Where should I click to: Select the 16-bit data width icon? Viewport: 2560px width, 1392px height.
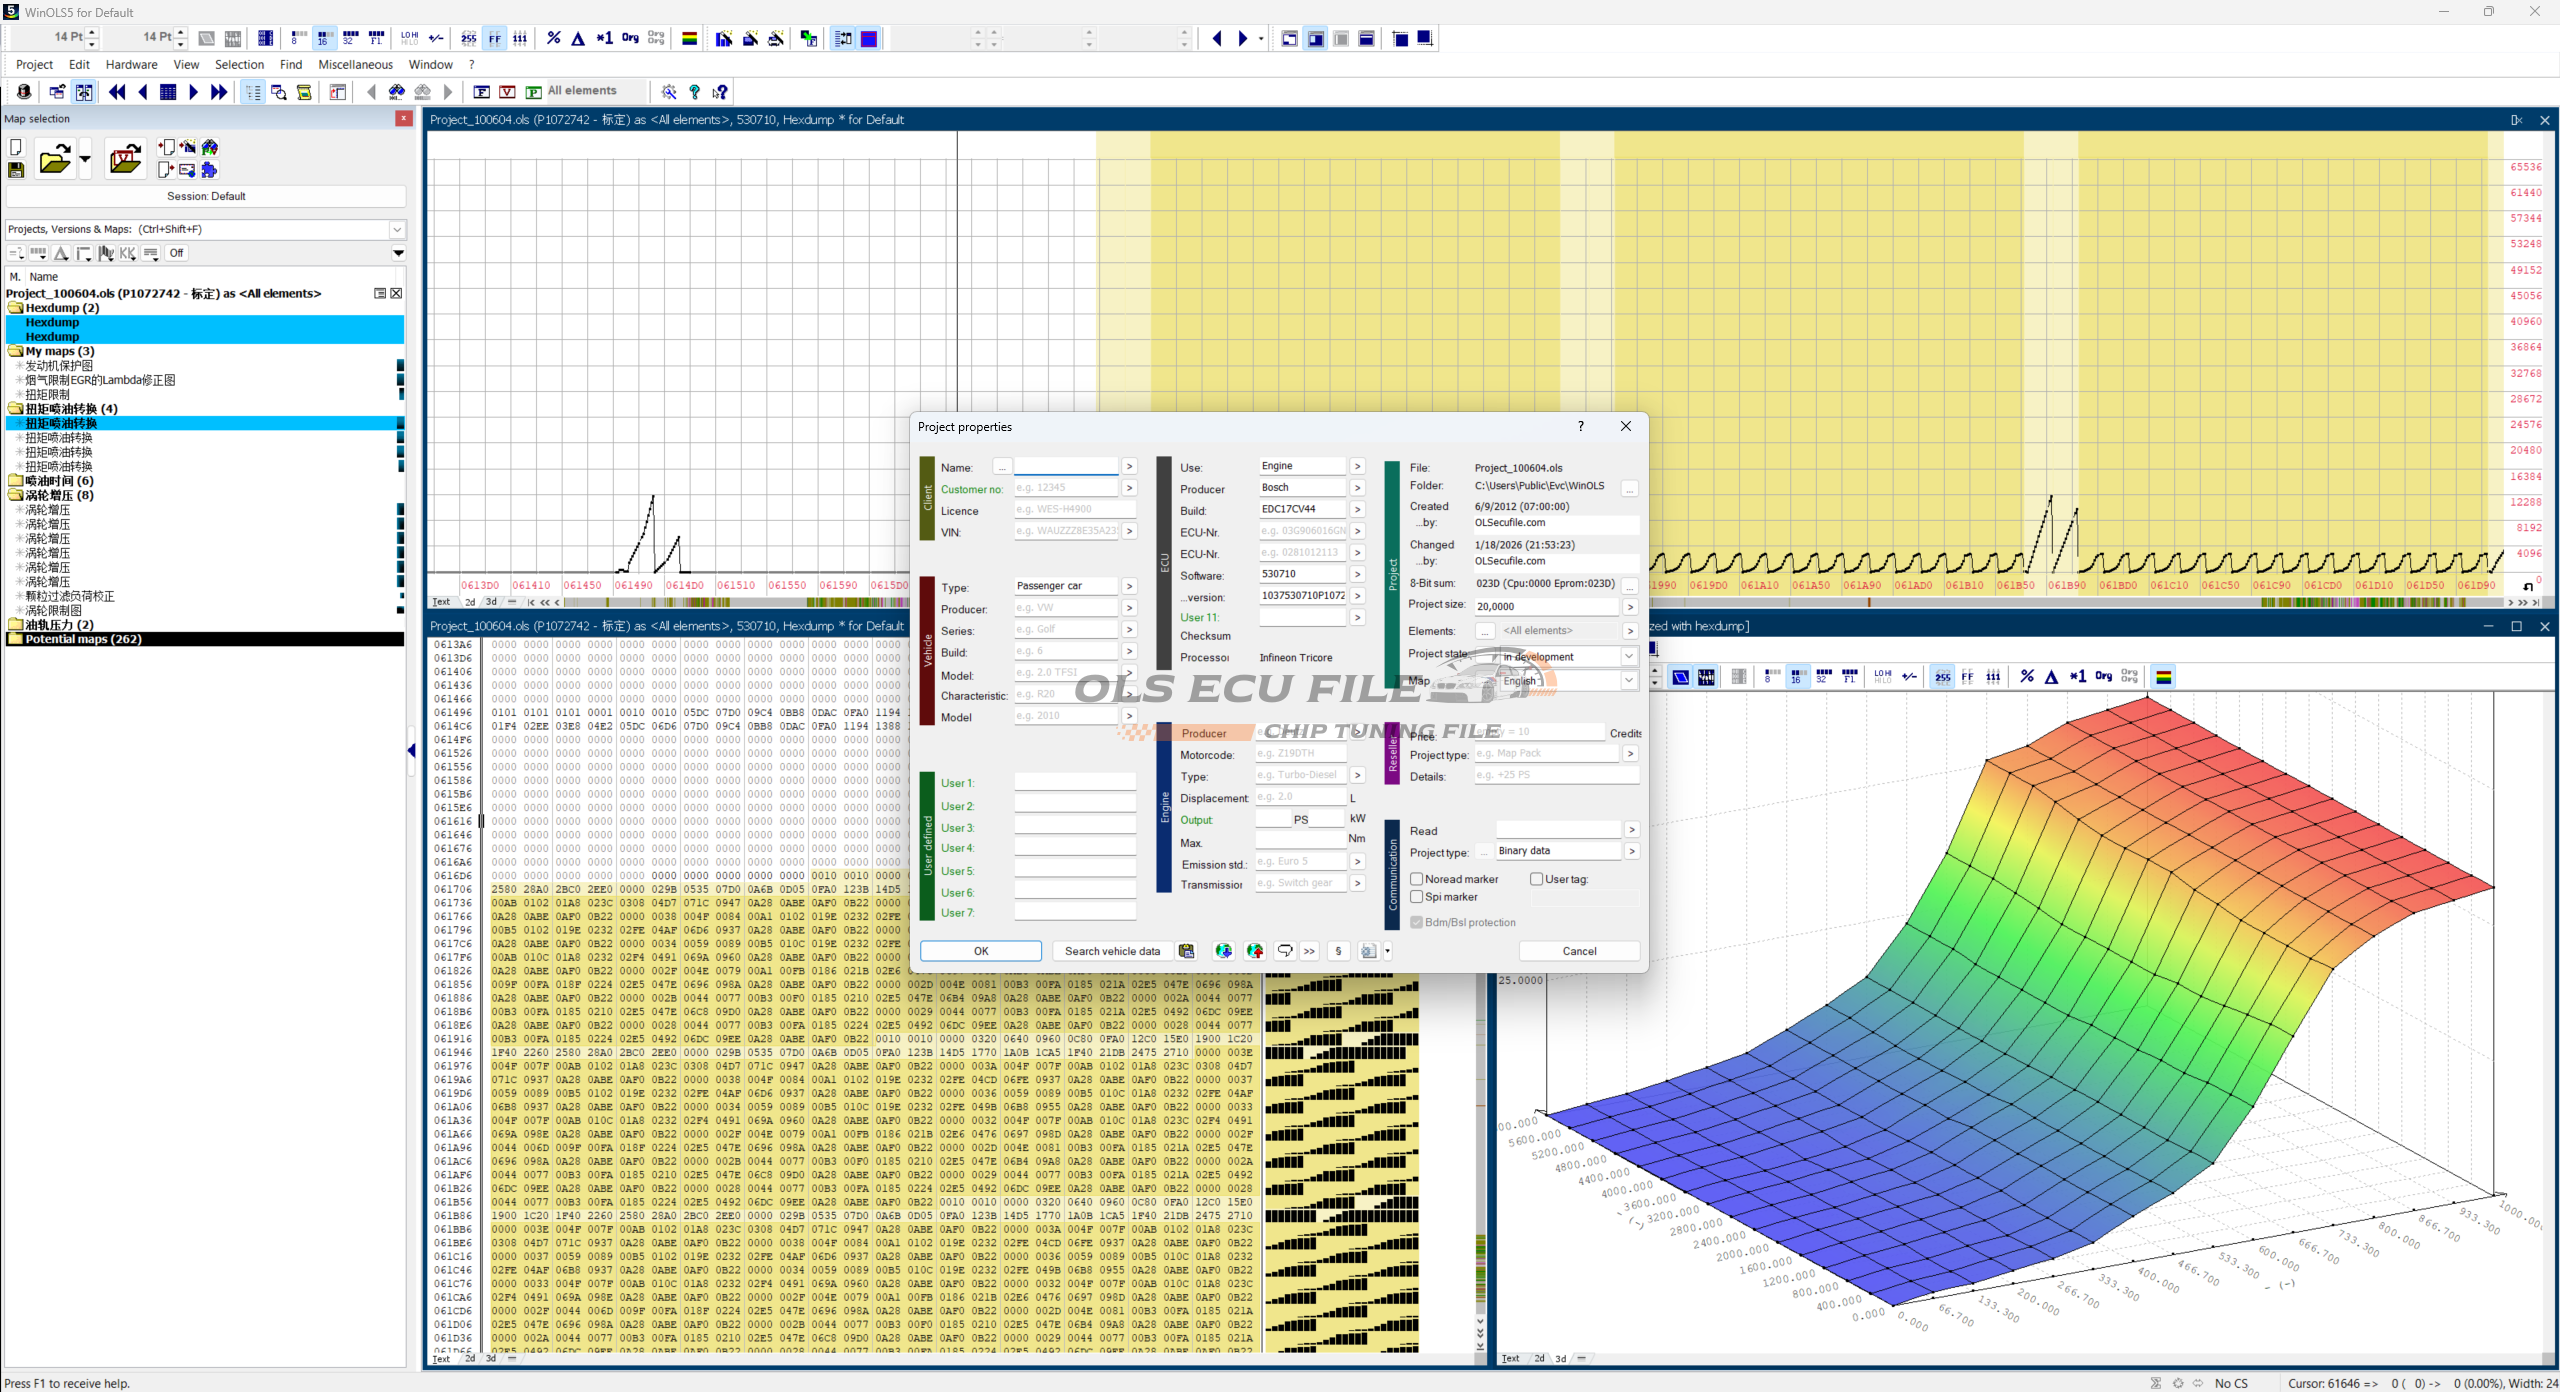(x=323, y=39)
